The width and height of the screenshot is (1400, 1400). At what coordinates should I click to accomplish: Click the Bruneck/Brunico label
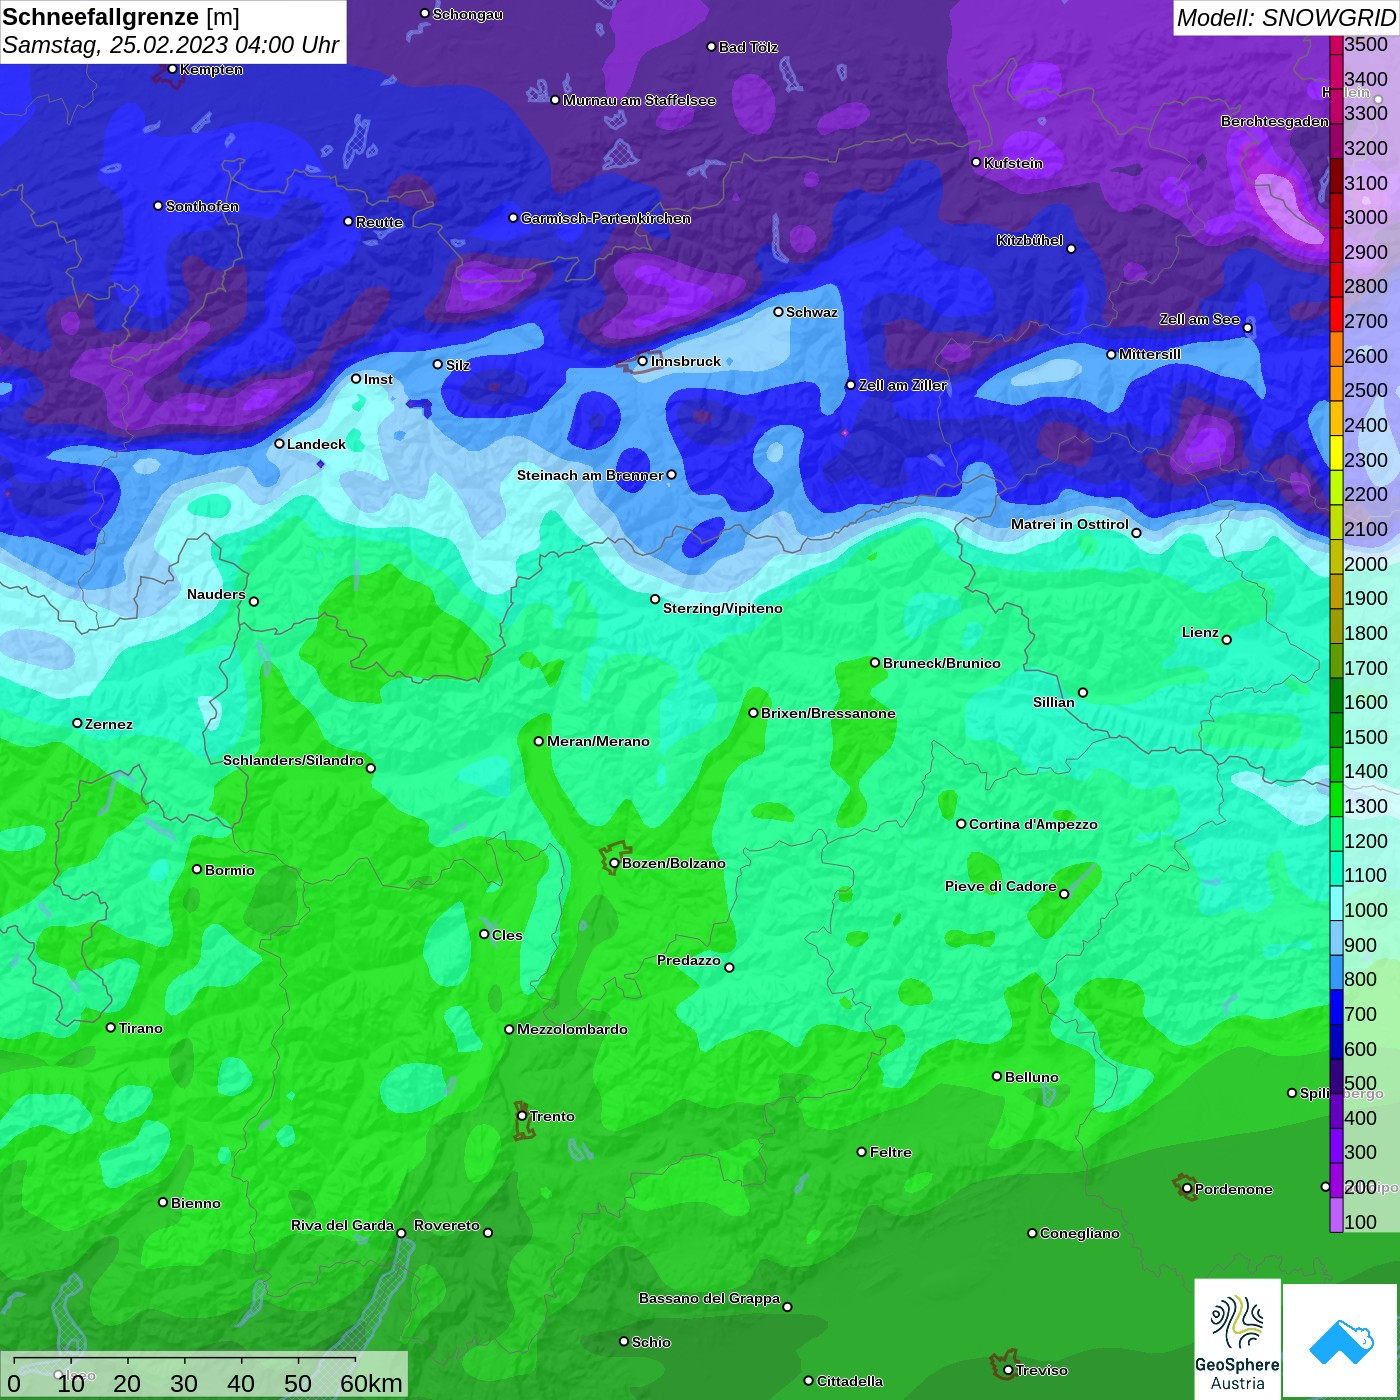941,663
